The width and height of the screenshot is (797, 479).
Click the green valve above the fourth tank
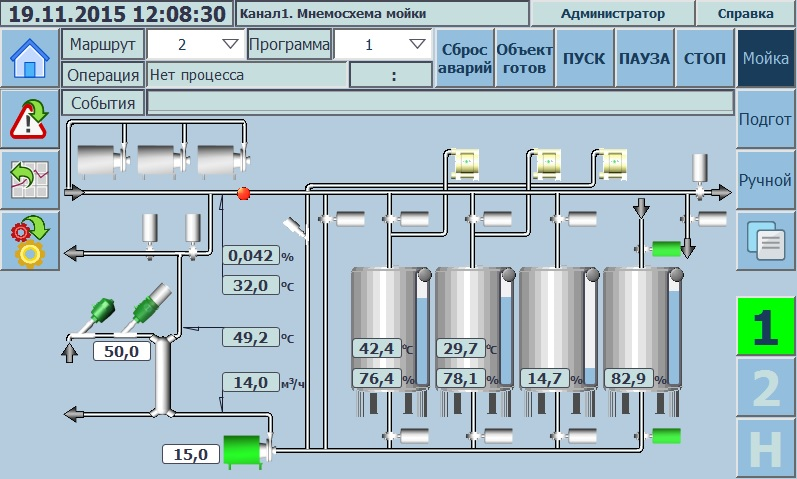665,249
